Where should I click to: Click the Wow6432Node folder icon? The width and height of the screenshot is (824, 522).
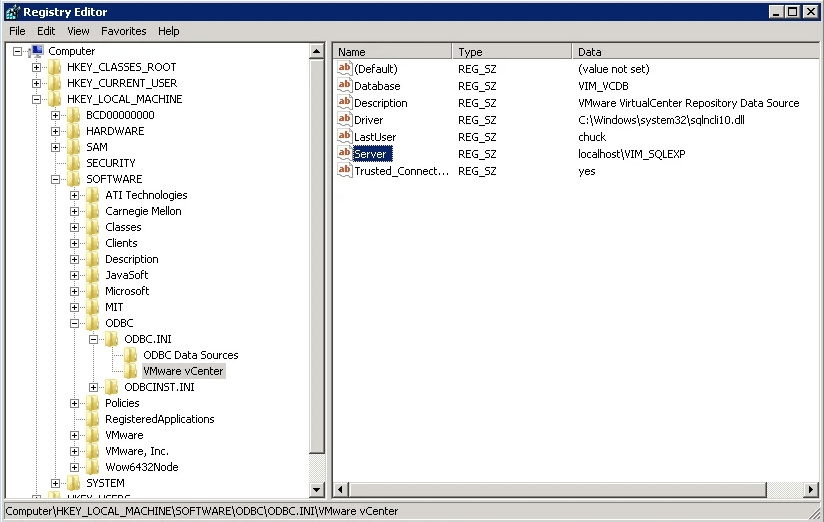click(92, 467)
